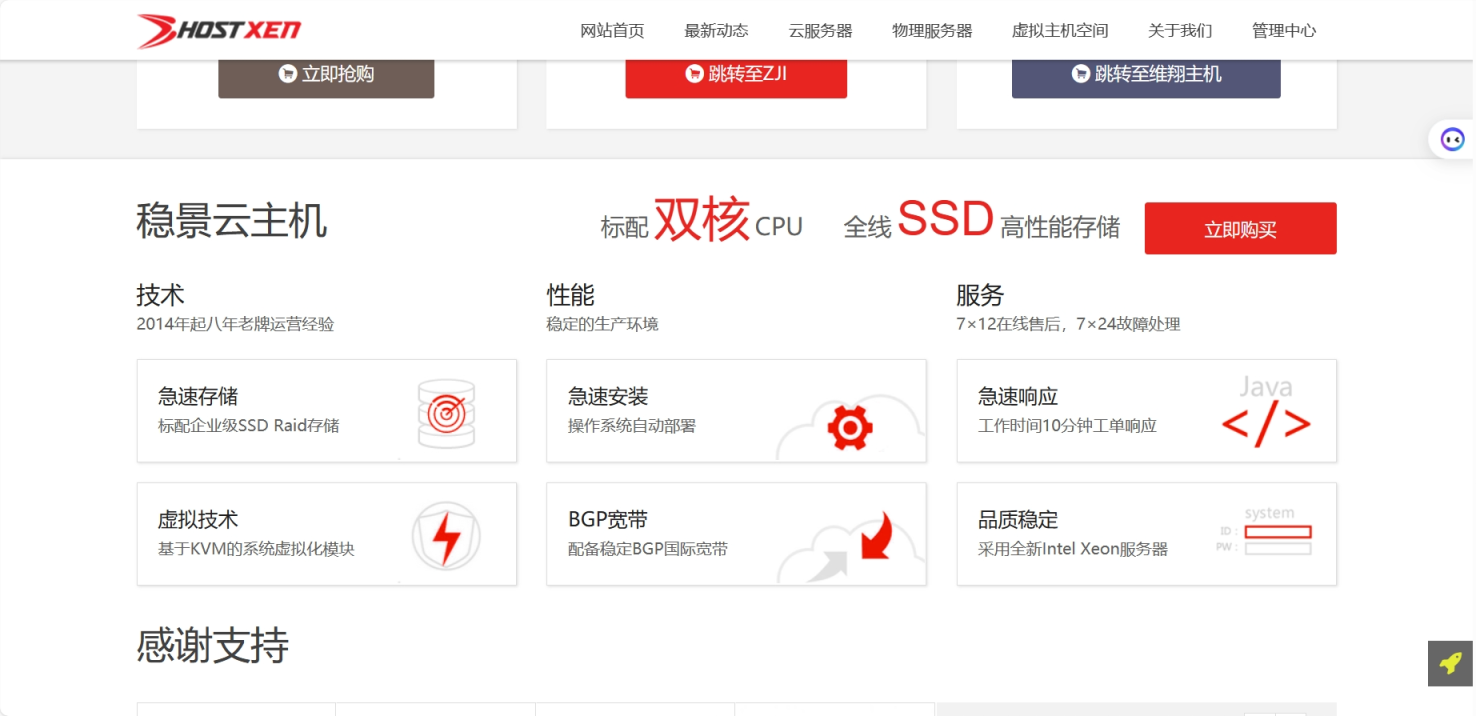Screen dimensions: 1476x716
Task: Select 物理服务器 in the navbar
Action: (x=932, y=31)
